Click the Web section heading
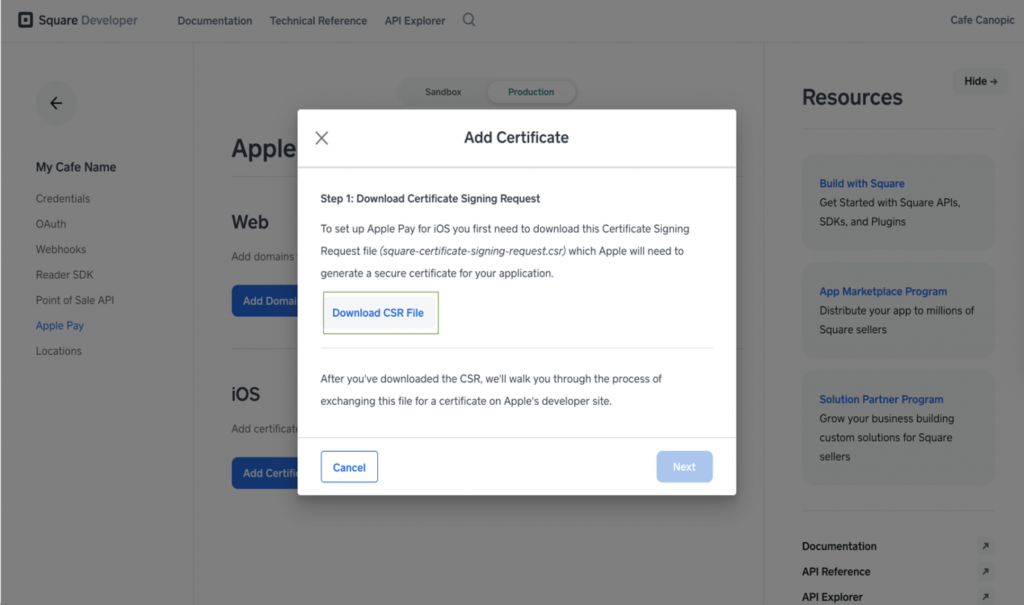 (x=250, y=222)
